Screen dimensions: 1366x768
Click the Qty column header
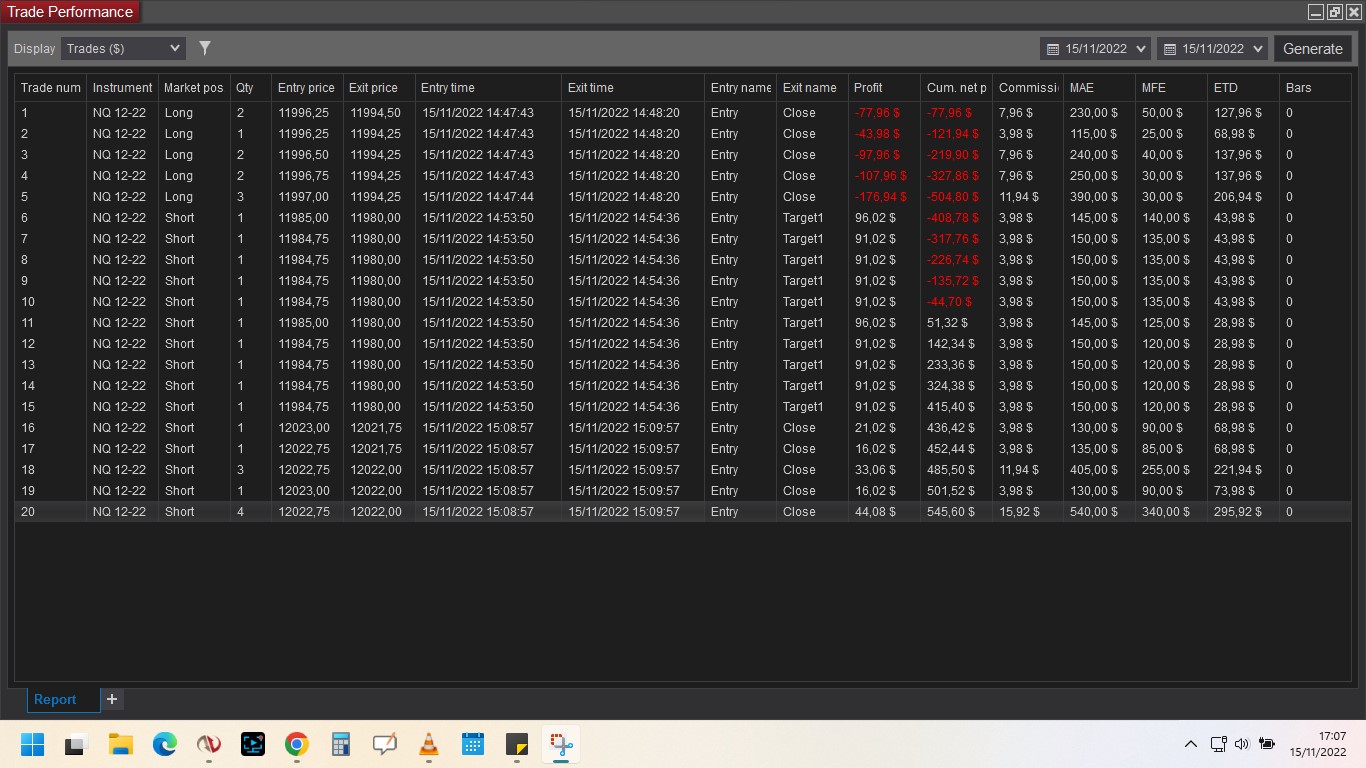tap(251, 88)
